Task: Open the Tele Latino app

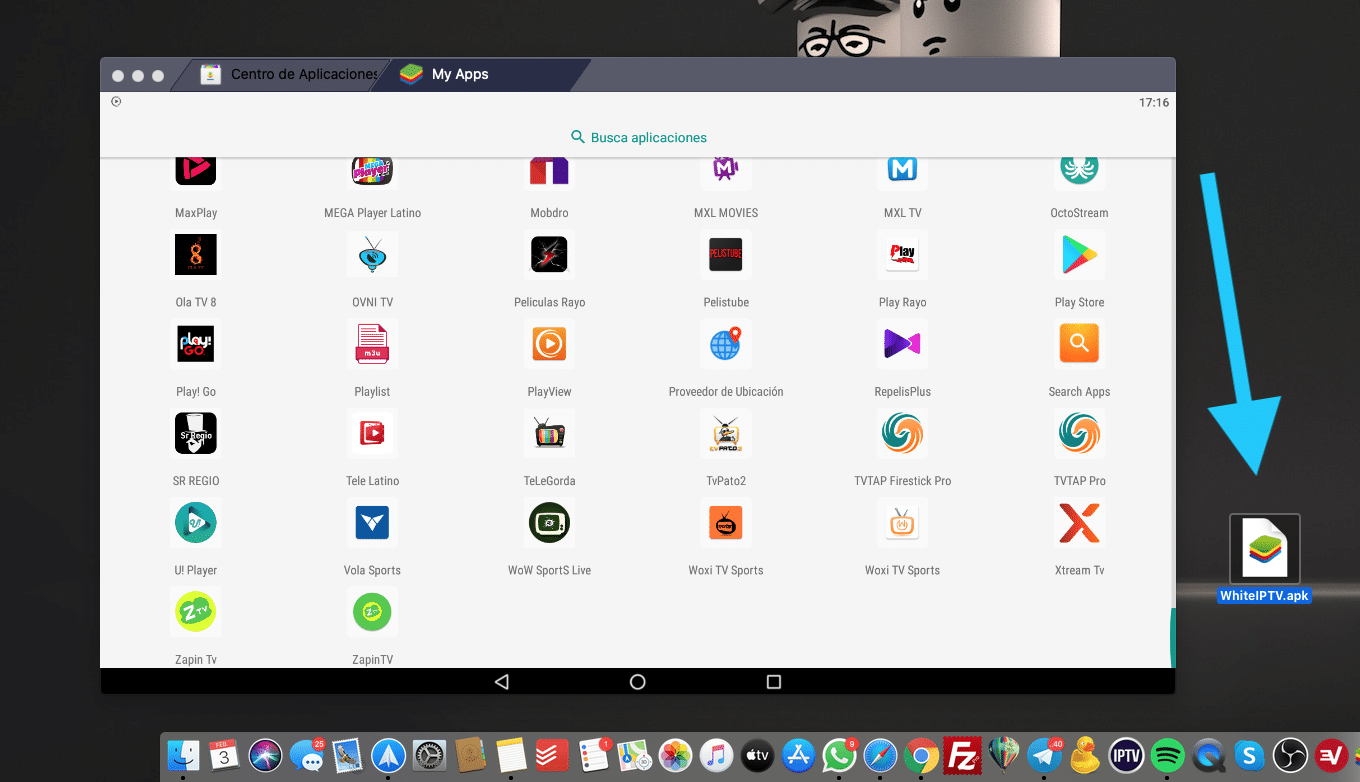Action: (372, 433)
